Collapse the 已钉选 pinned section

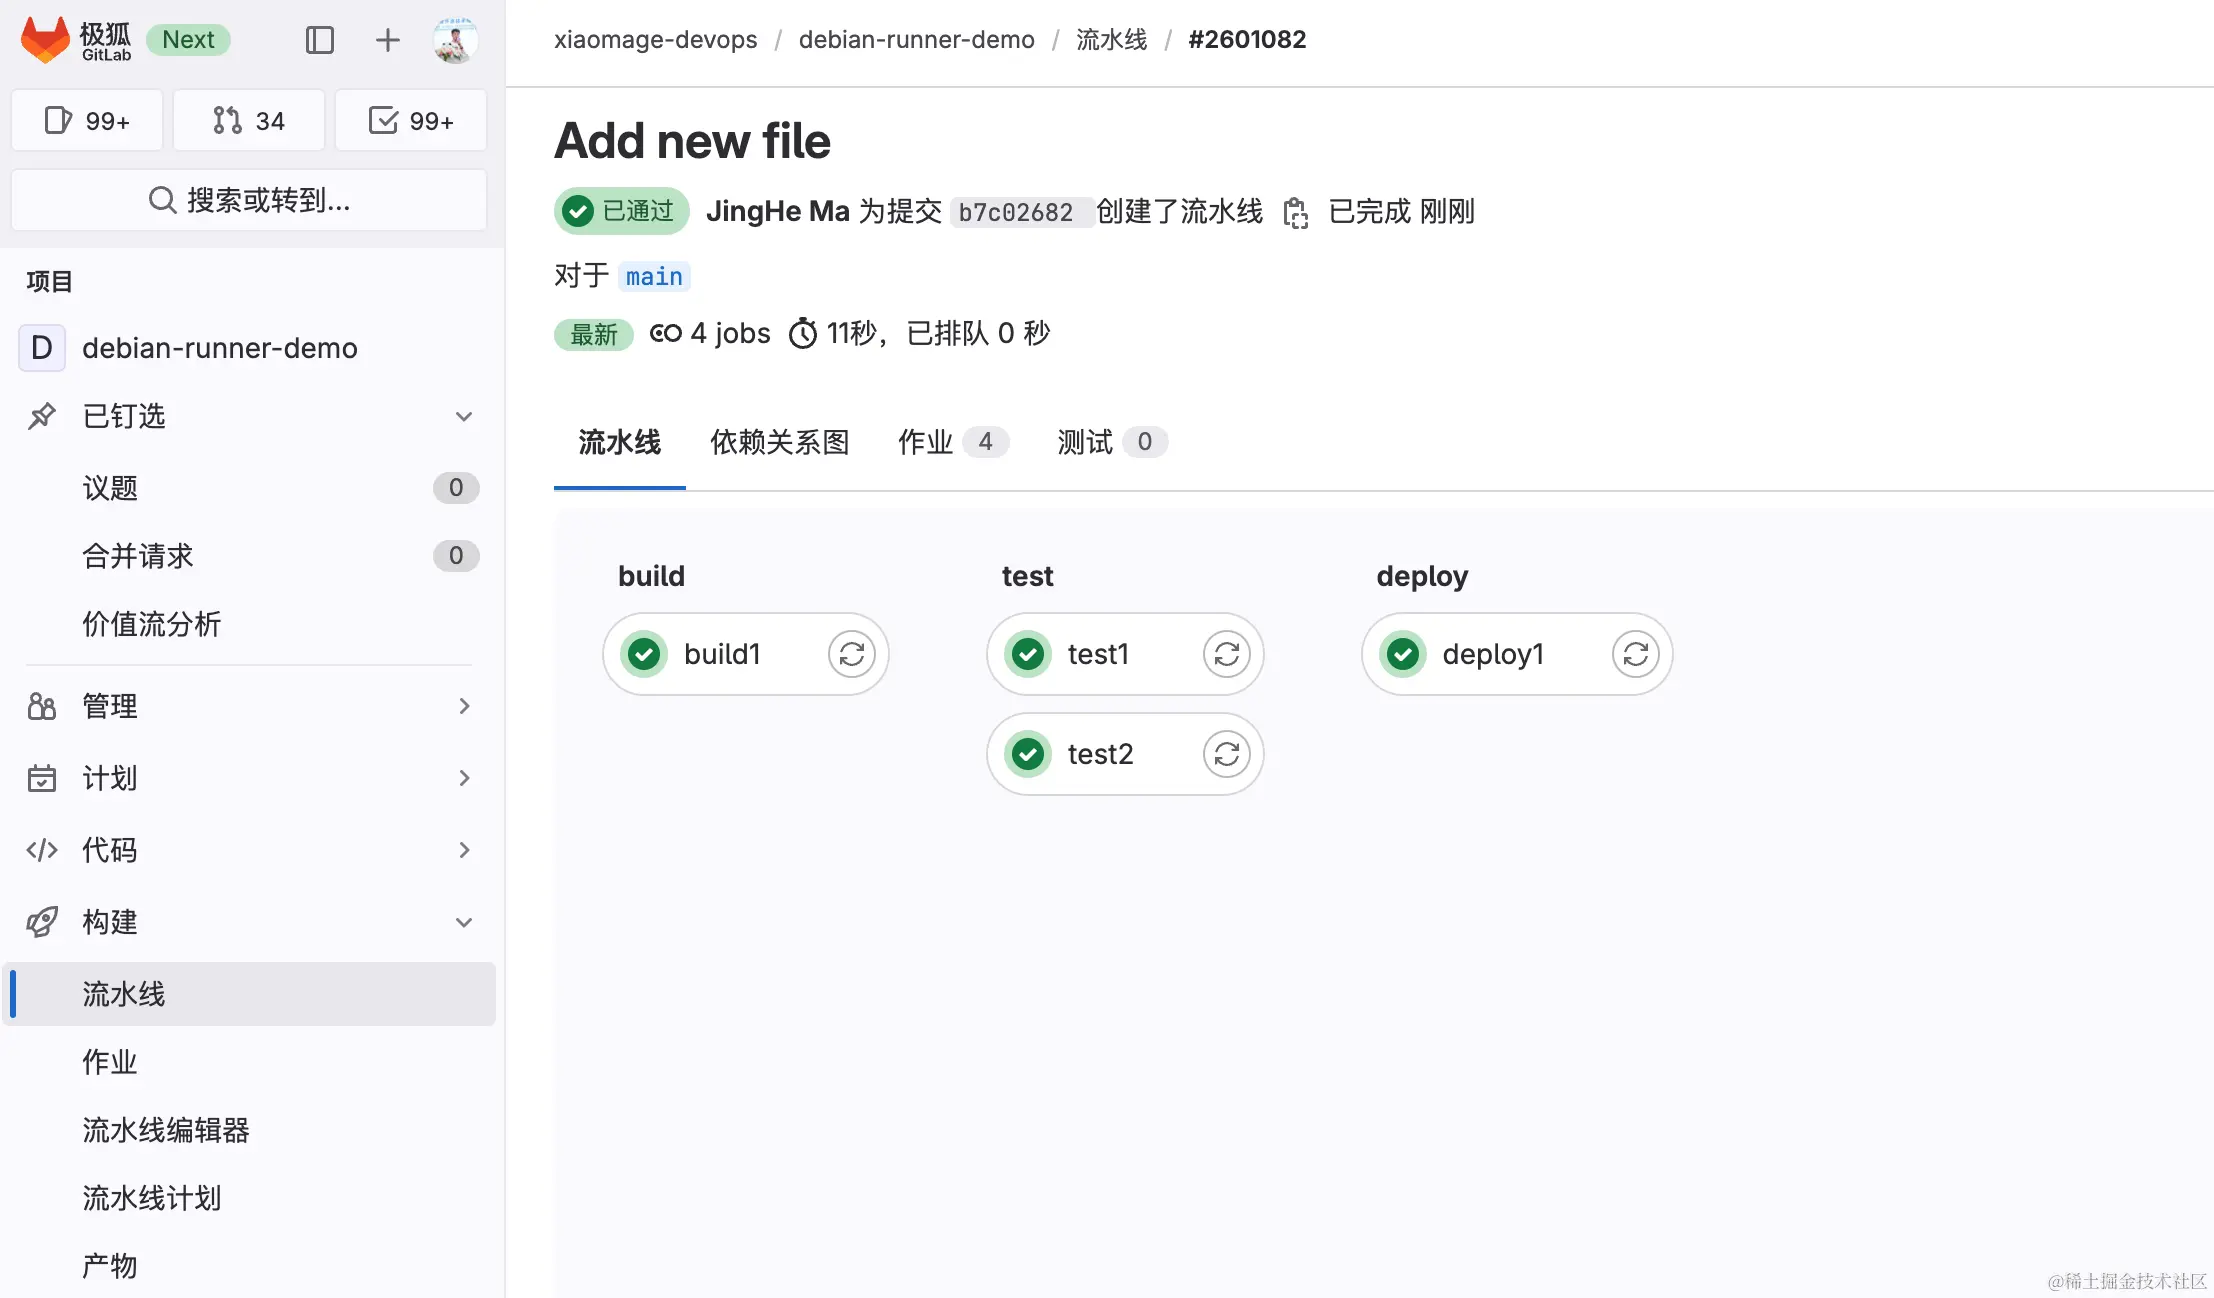(x=463, y=416)
